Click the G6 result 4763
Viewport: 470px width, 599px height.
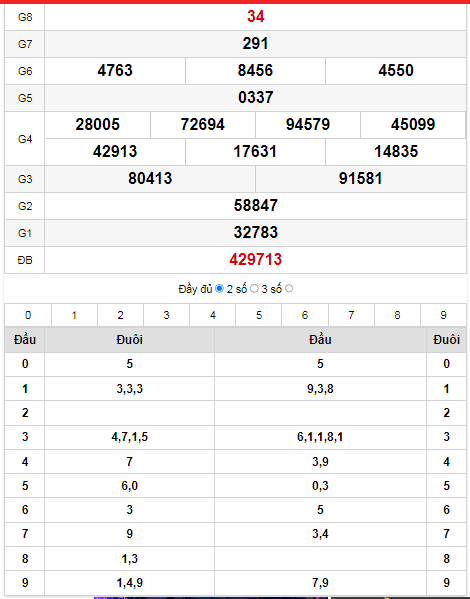click(x=115, y=71)
